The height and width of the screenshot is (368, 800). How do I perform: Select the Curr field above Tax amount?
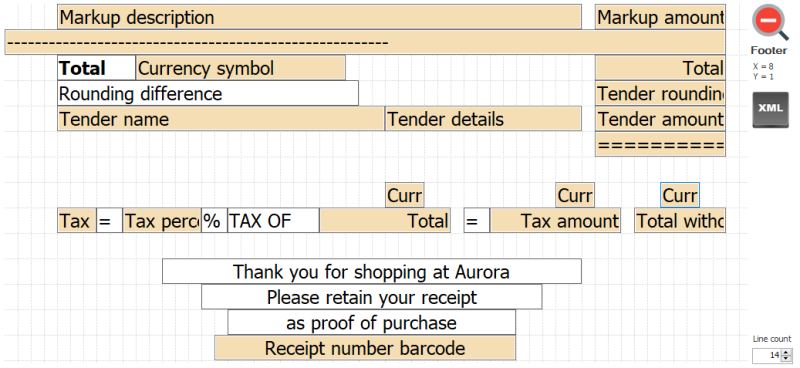pos(575,195)
